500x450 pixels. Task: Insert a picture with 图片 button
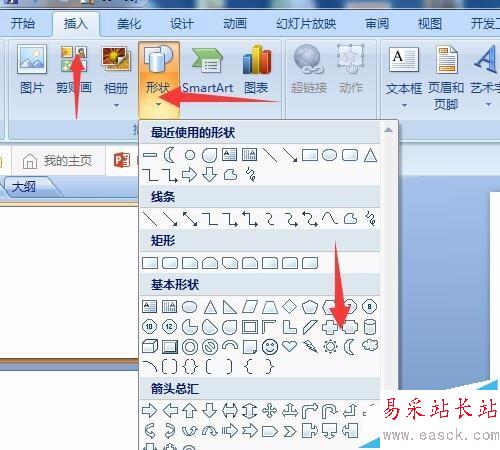pyautogui.click(x=32, y=70)
